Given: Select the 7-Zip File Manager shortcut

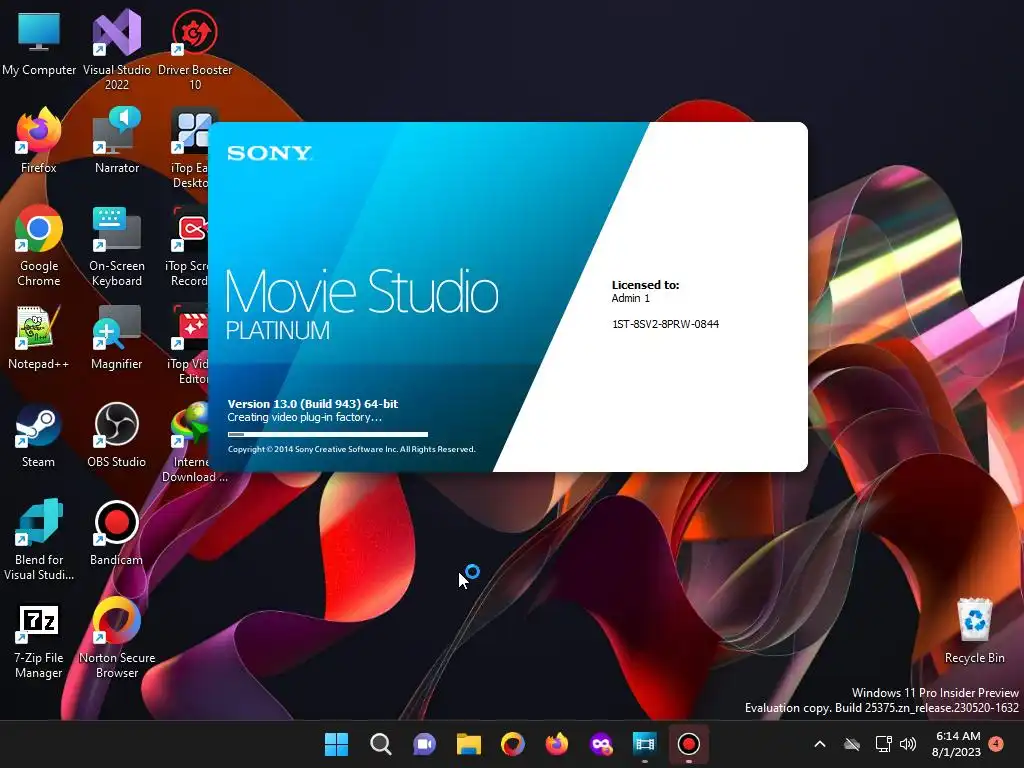Looking at the screenshot, I should (39, 642).
